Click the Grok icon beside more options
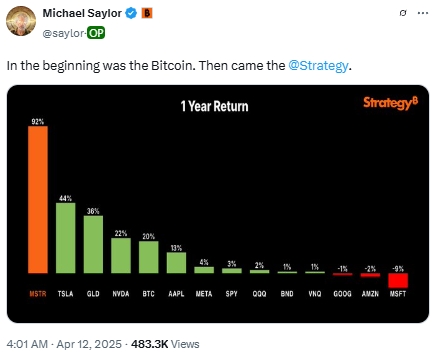This screenshot has height=360, width=437. tap(403, 13)
